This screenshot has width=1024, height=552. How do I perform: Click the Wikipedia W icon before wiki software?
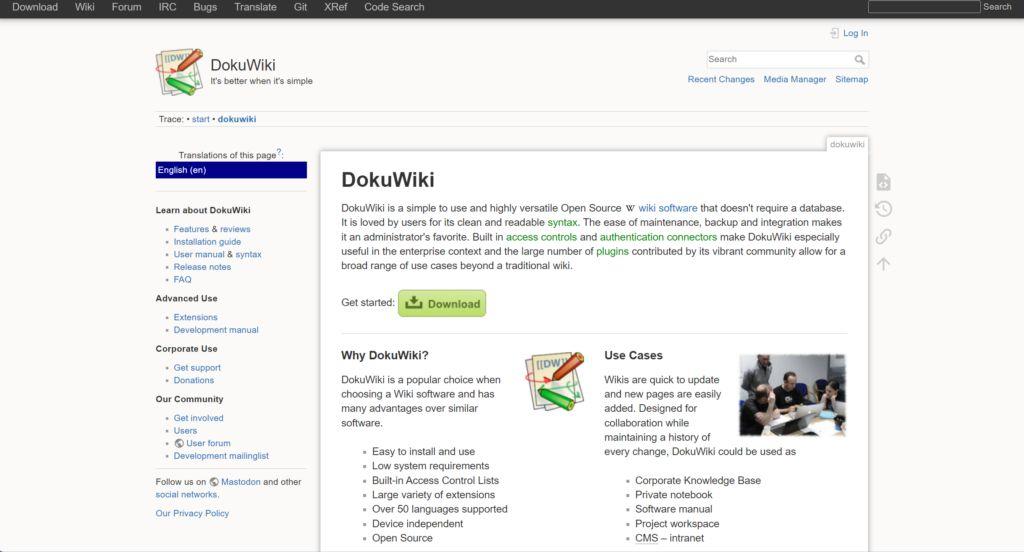coord(630,208)
